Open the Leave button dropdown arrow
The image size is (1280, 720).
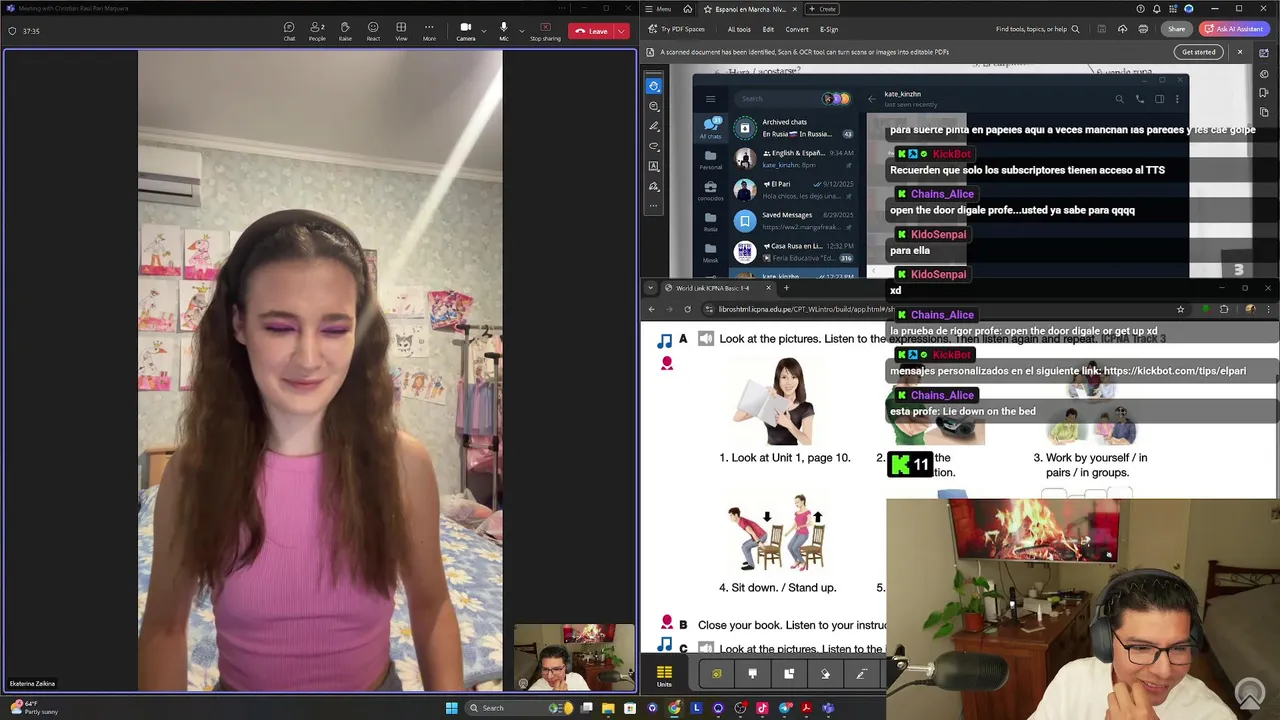pos(621,31)
